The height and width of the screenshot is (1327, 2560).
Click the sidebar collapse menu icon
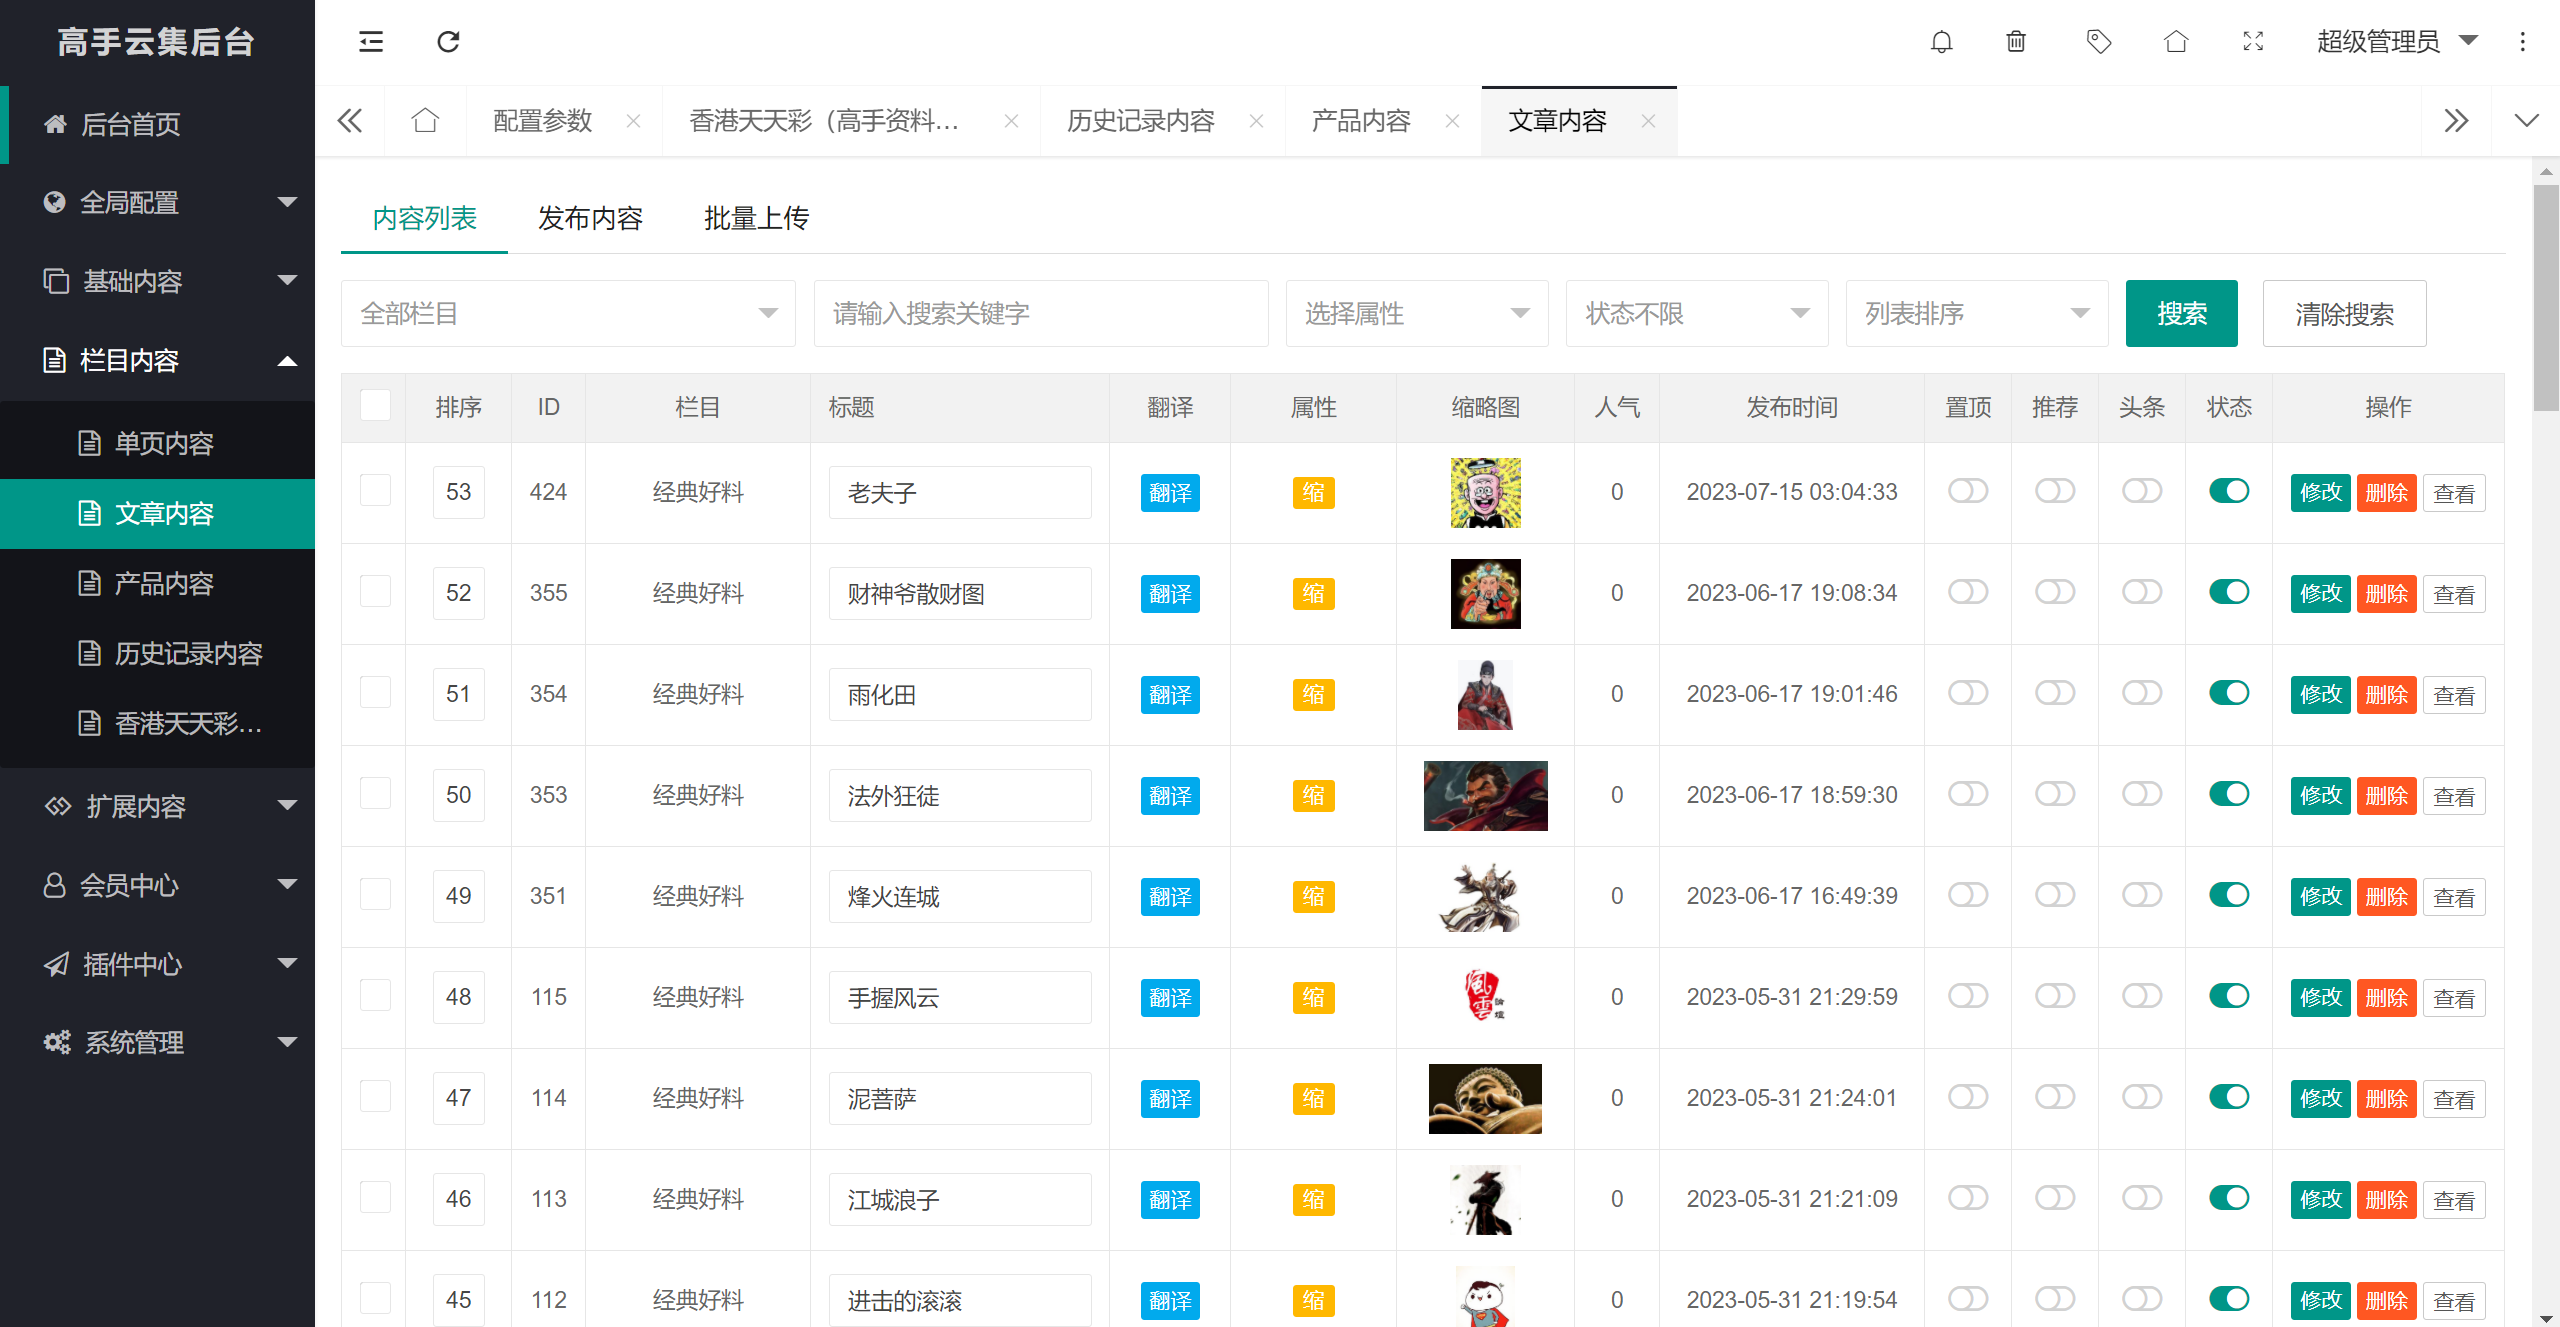(371, 41)
